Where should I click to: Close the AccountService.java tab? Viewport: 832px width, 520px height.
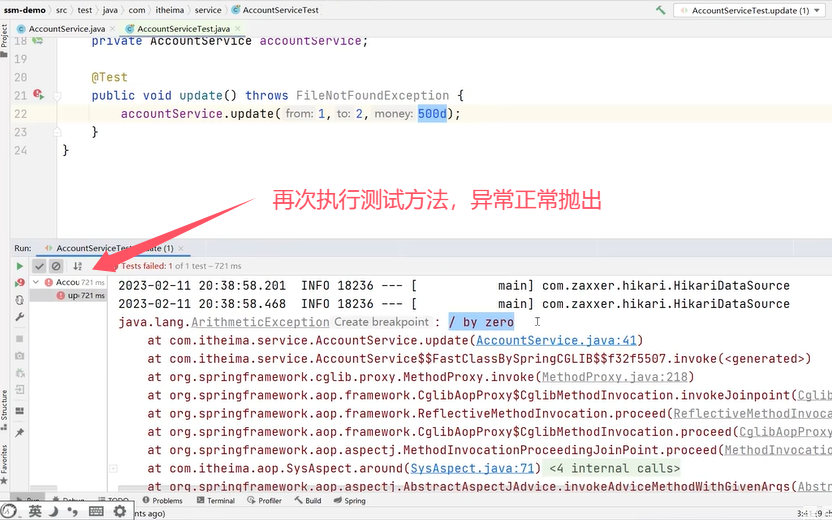[x=112, y=29]
